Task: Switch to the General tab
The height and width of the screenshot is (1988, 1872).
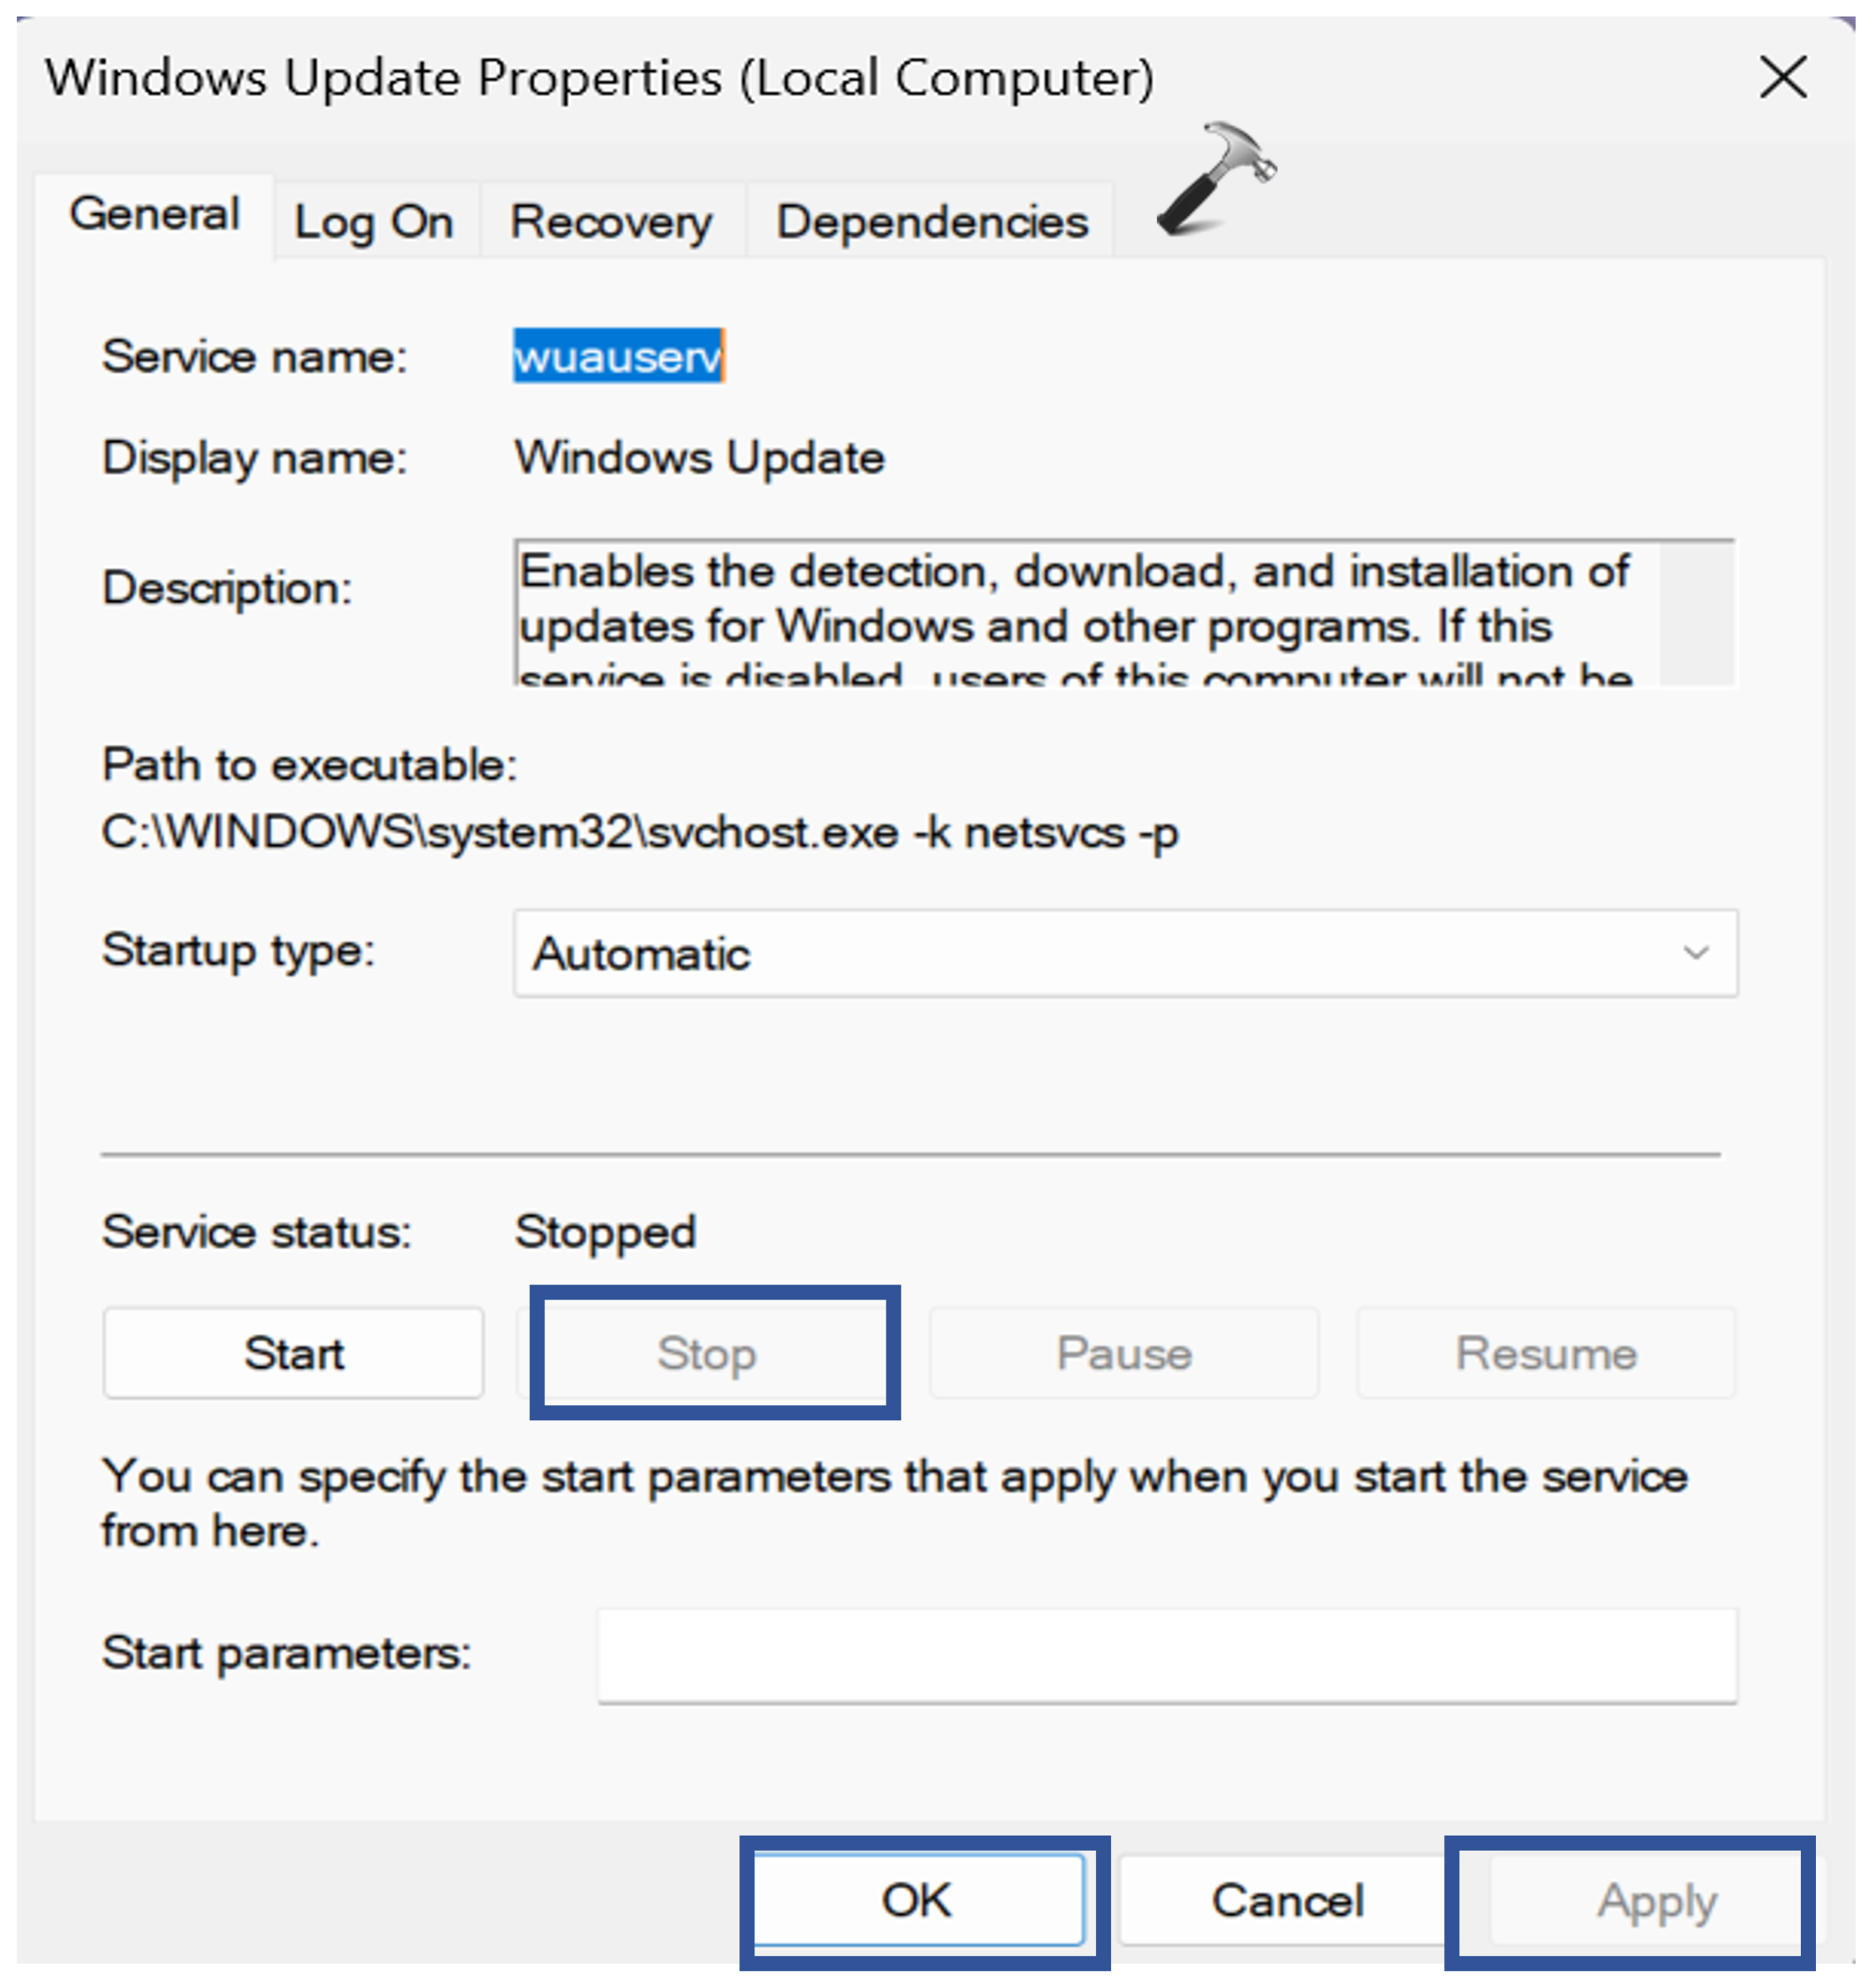Action: click(x=154, y=215)
